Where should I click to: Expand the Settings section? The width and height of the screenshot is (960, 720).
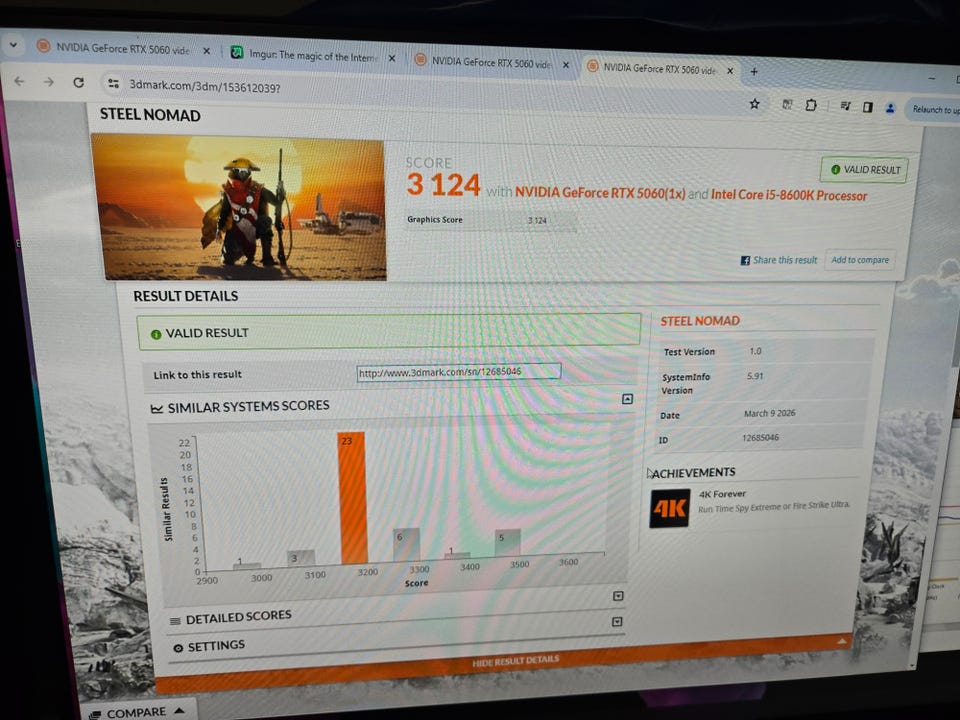pos(617,621)
